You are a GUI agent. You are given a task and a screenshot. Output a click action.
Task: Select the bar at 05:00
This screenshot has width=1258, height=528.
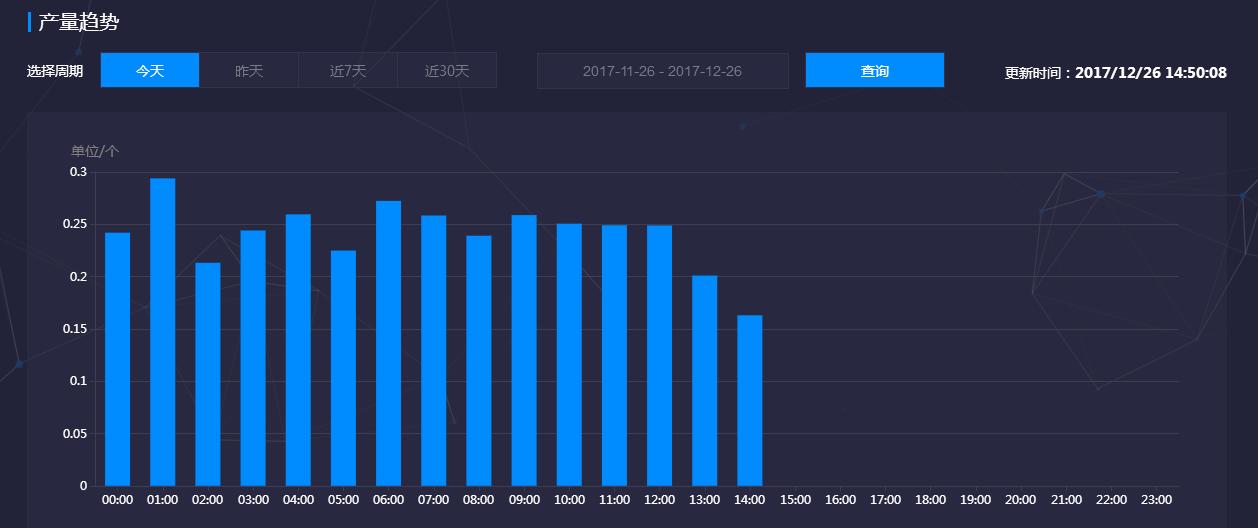click(x=343, y=369)
